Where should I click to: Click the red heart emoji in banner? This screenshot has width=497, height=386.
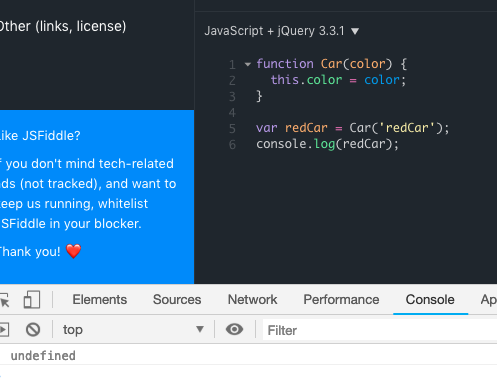[x=73, y=251]
